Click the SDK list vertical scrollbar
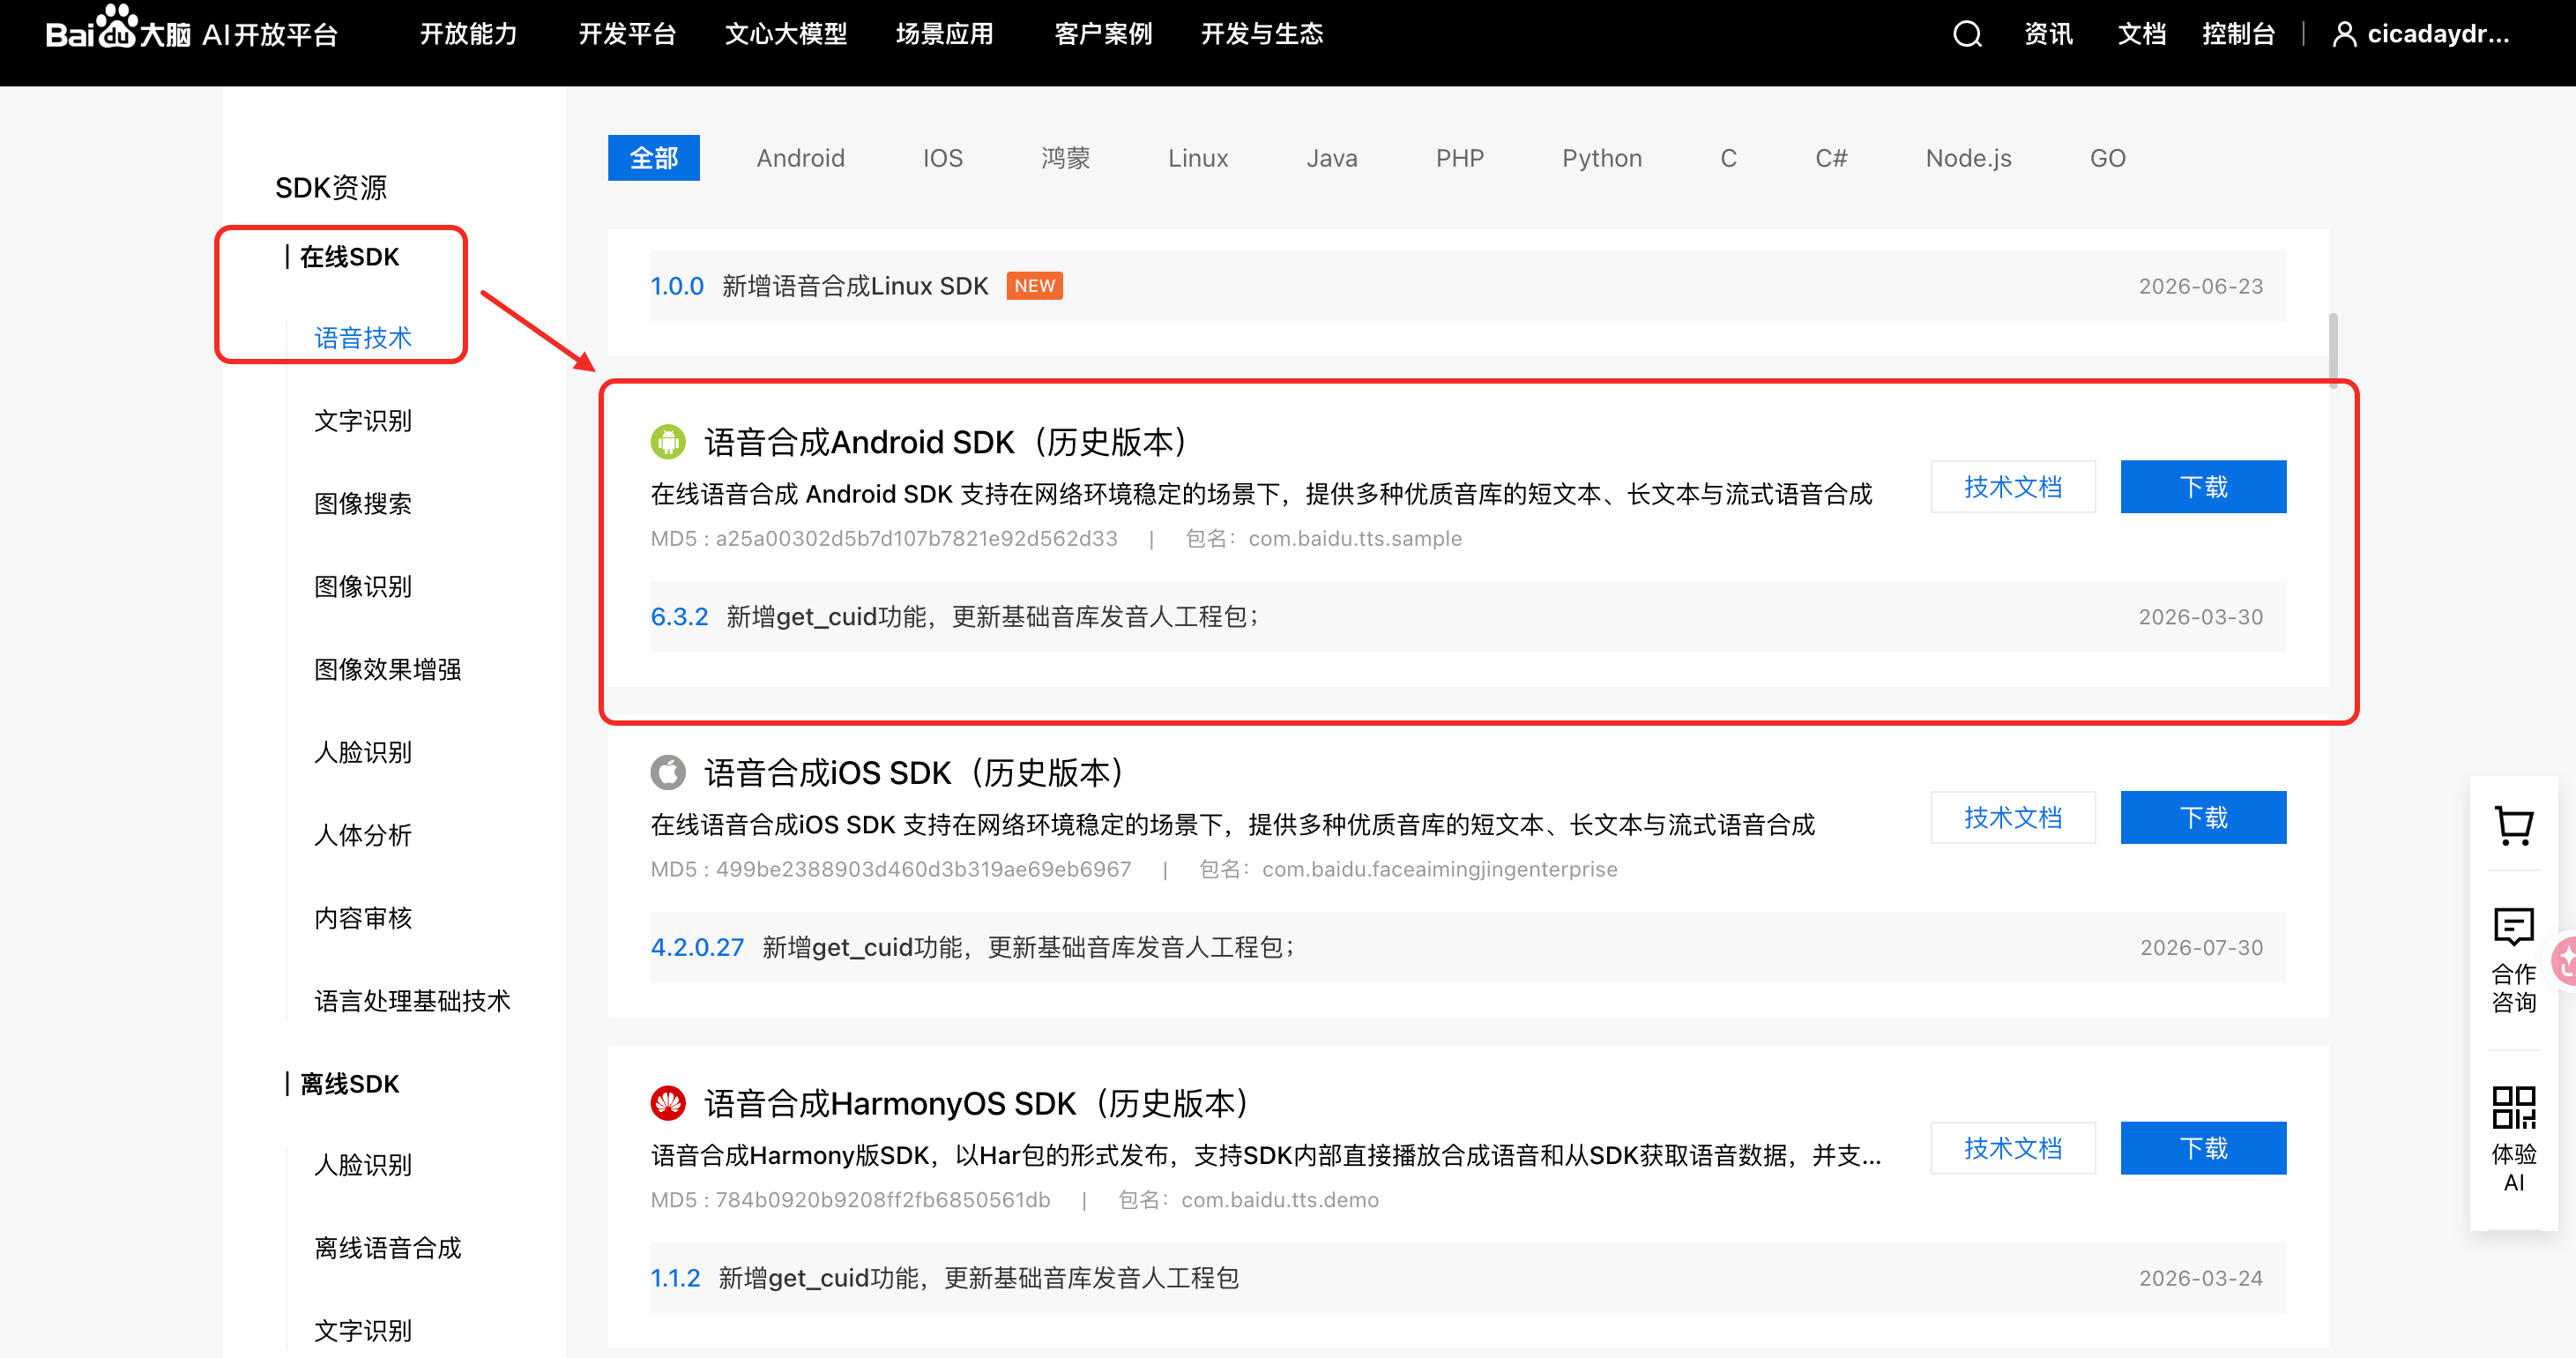Image resolution: width=2576 pixels, height=1358 pixels. 2332,350
